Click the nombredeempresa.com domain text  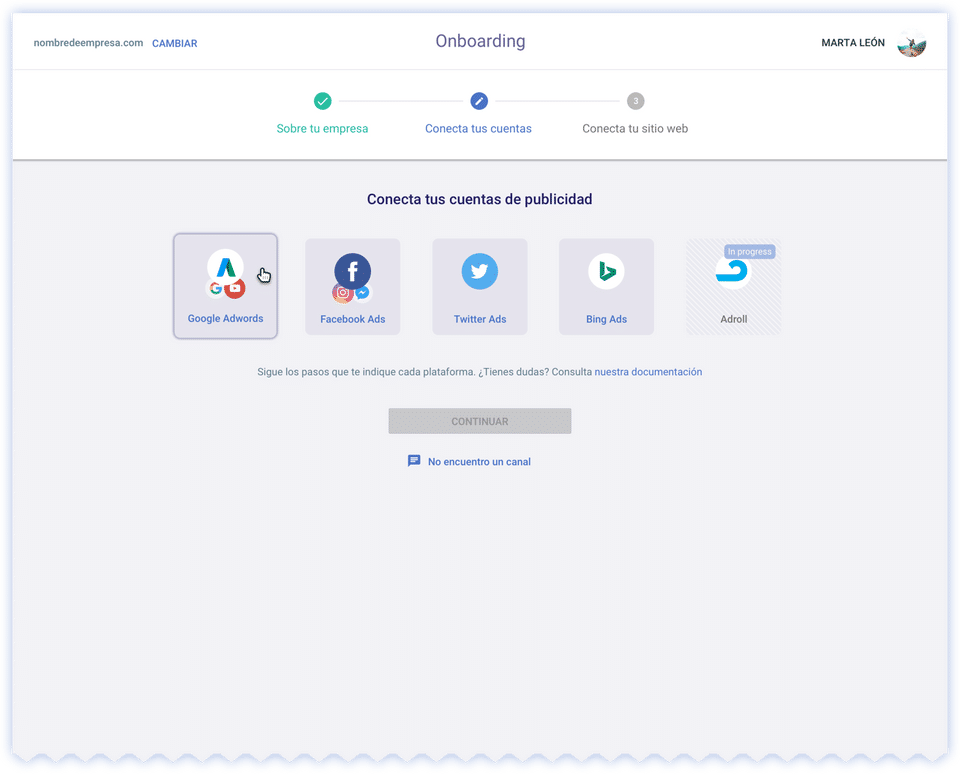click(x=88, y=43)
